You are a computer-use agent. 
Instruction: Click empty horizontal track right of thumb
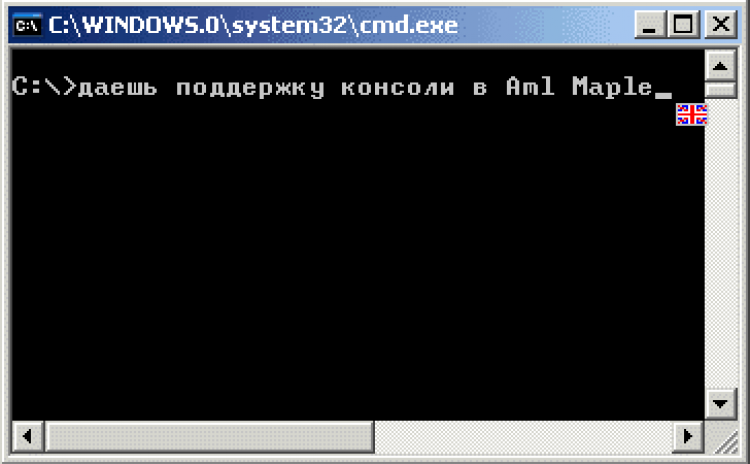coord(523,436)
